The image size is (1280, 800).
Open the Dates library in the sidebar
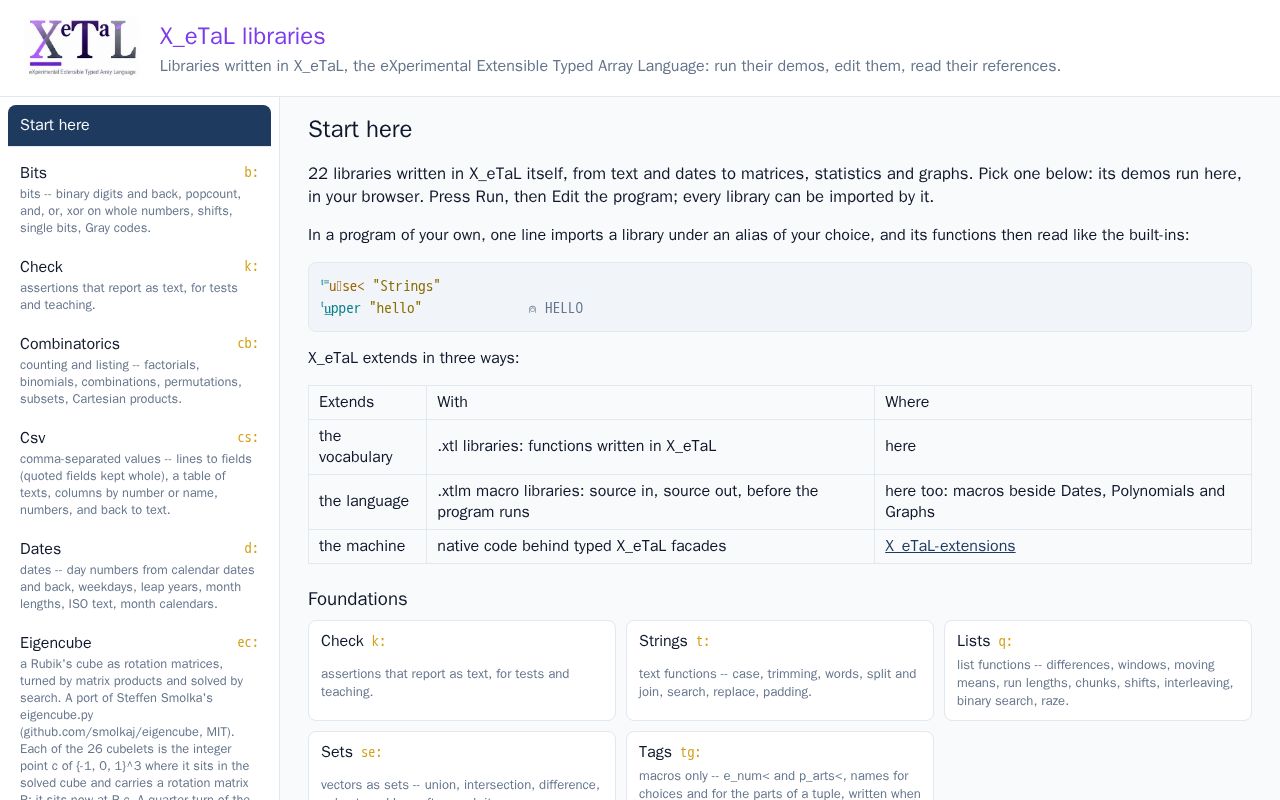(x=139, y=575)
